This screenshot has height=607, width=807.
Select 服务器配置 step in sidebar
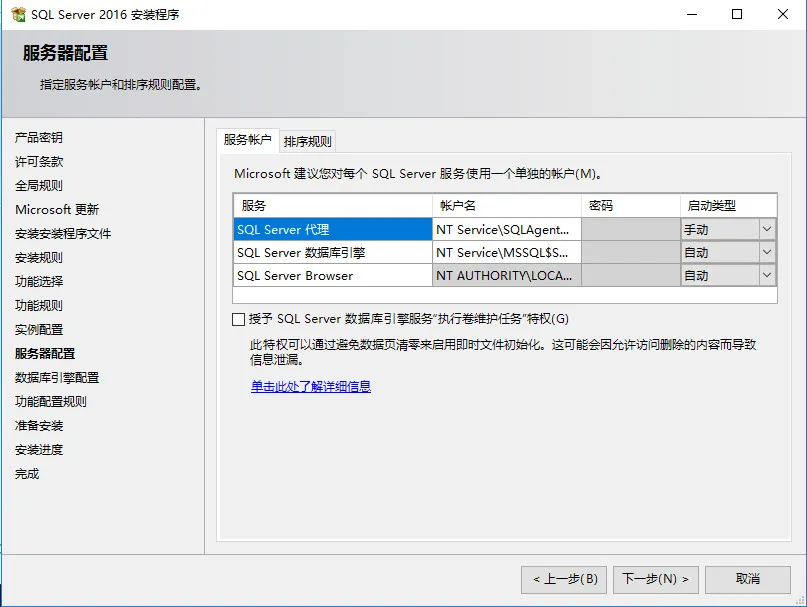(x=45, y=354)
